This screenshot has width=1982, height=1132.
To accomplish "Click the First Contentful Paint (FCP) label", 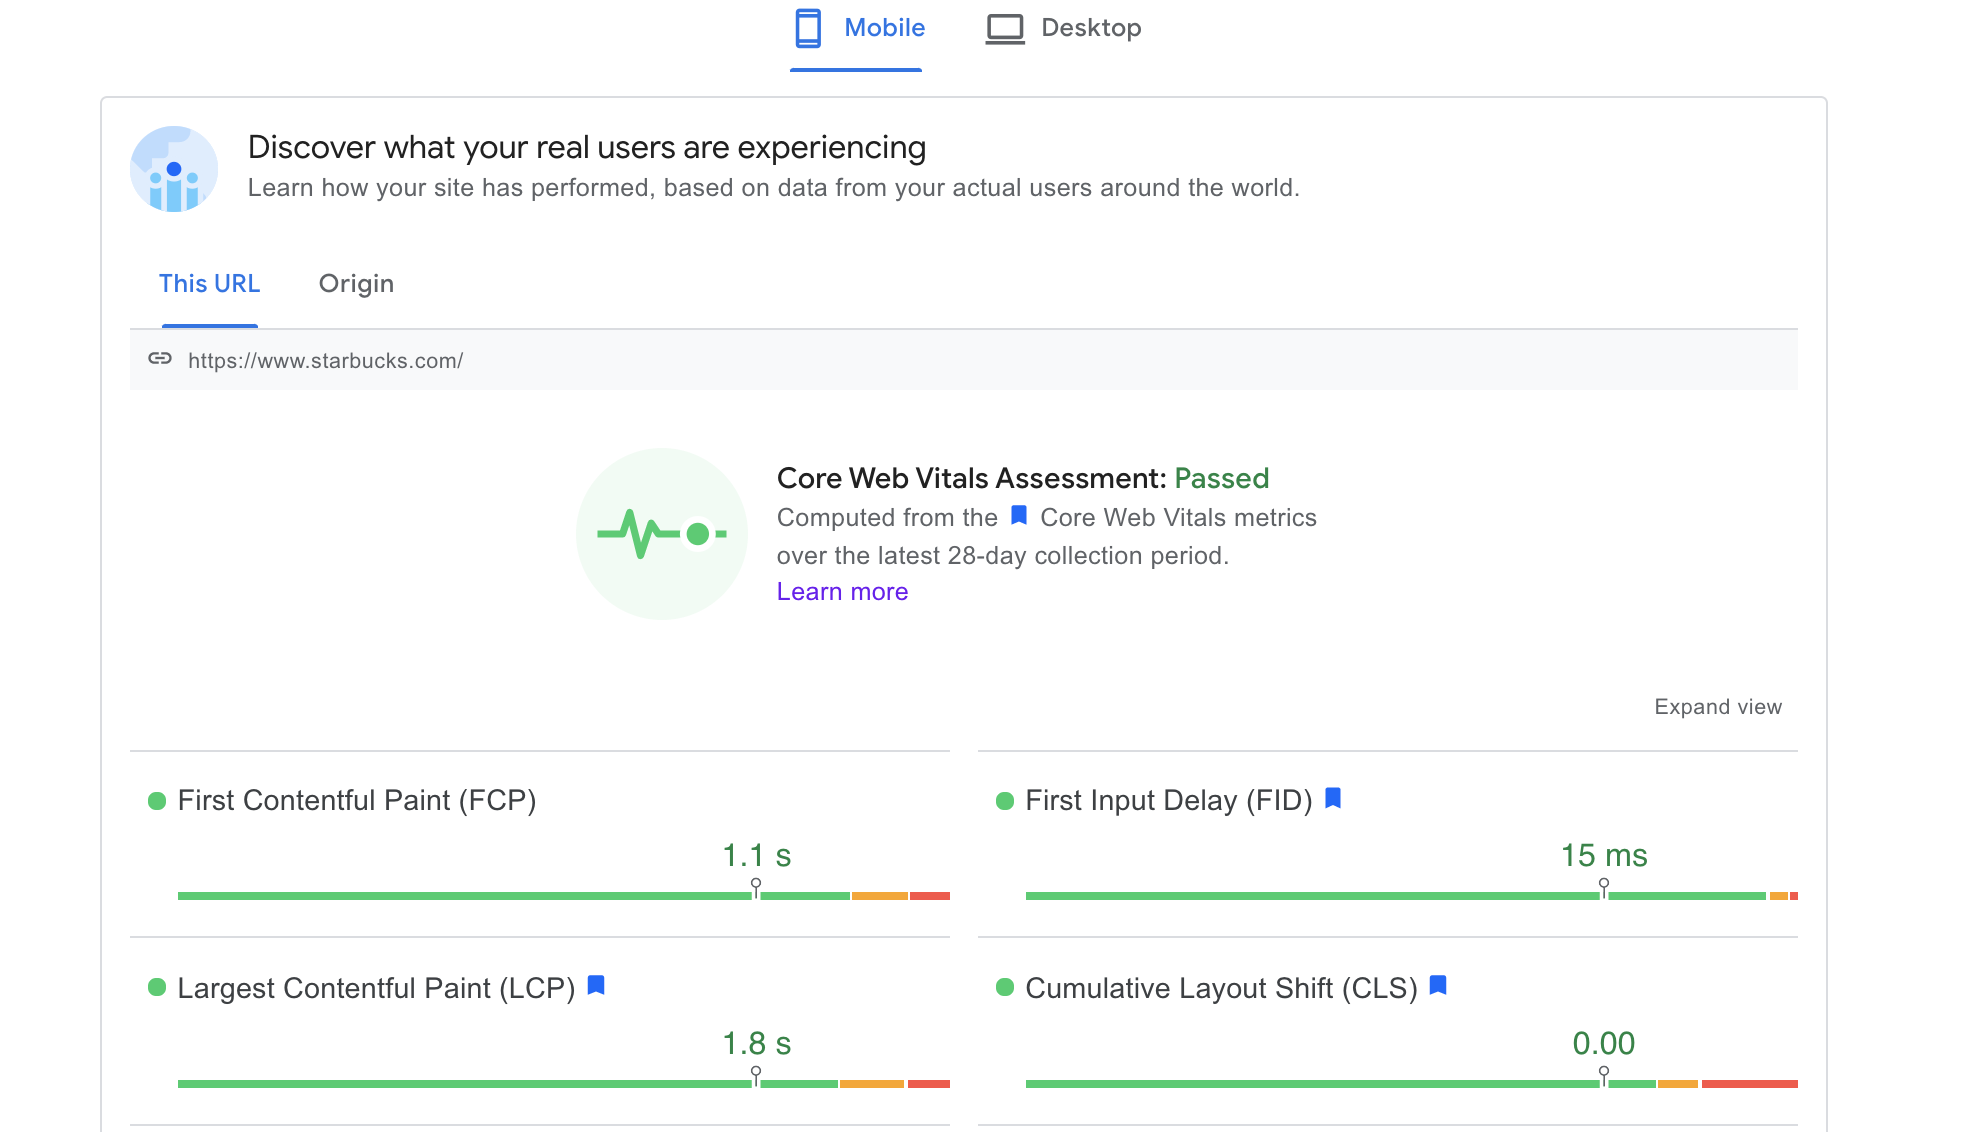I will pos(356,800).
